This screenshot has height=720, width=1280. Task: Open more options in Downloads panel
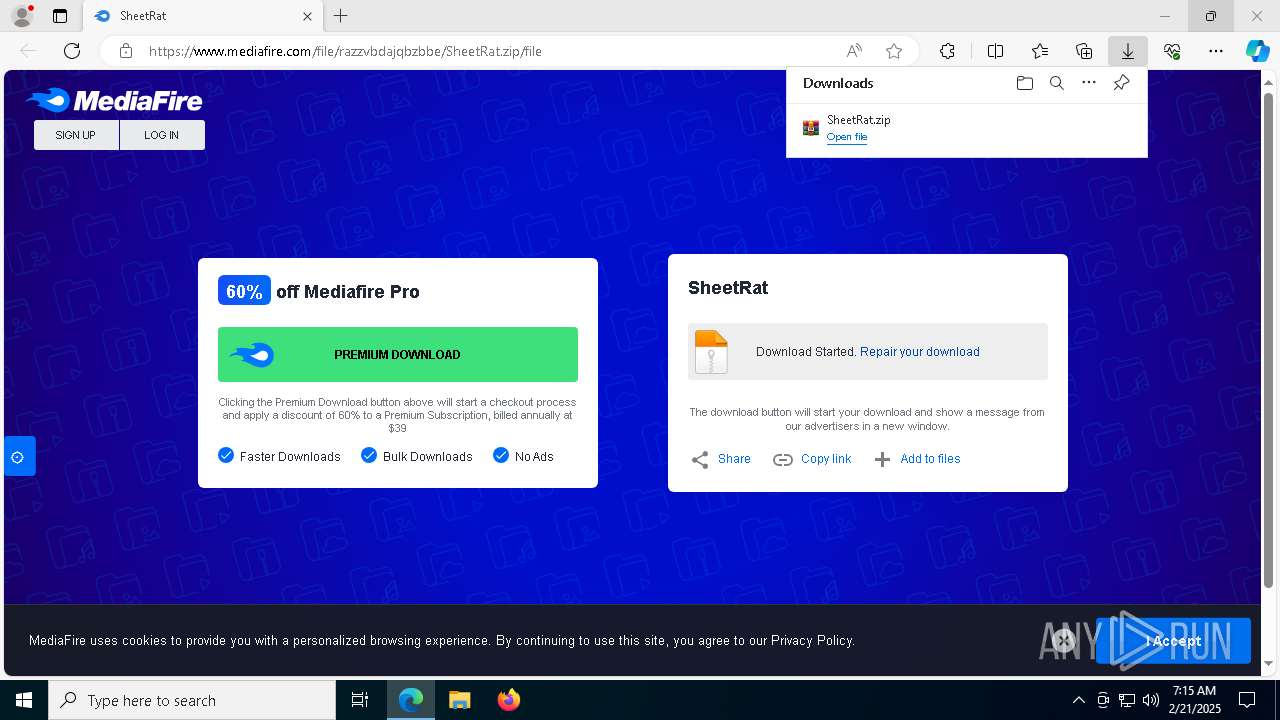coord(1089,83)
